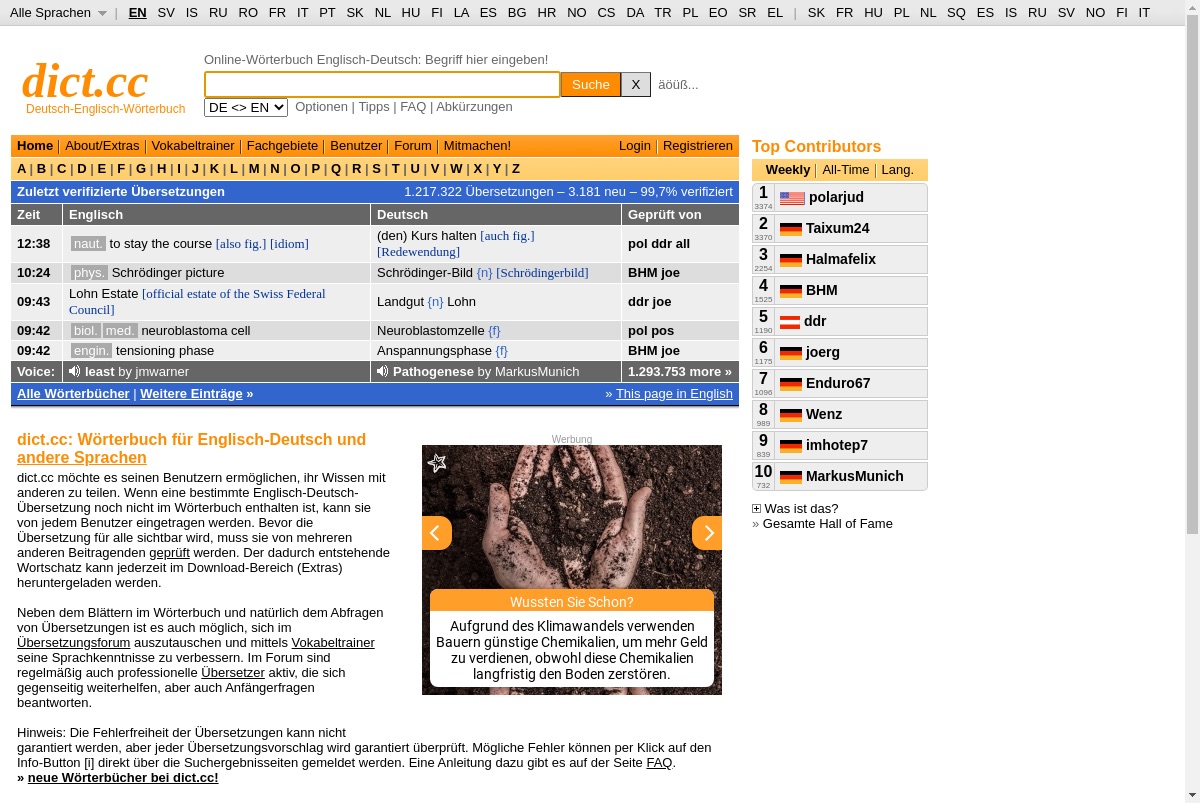Screen dimensions: 1200x803
Task: Click the German flag next to Taixum24
Action: coord(791,229)
